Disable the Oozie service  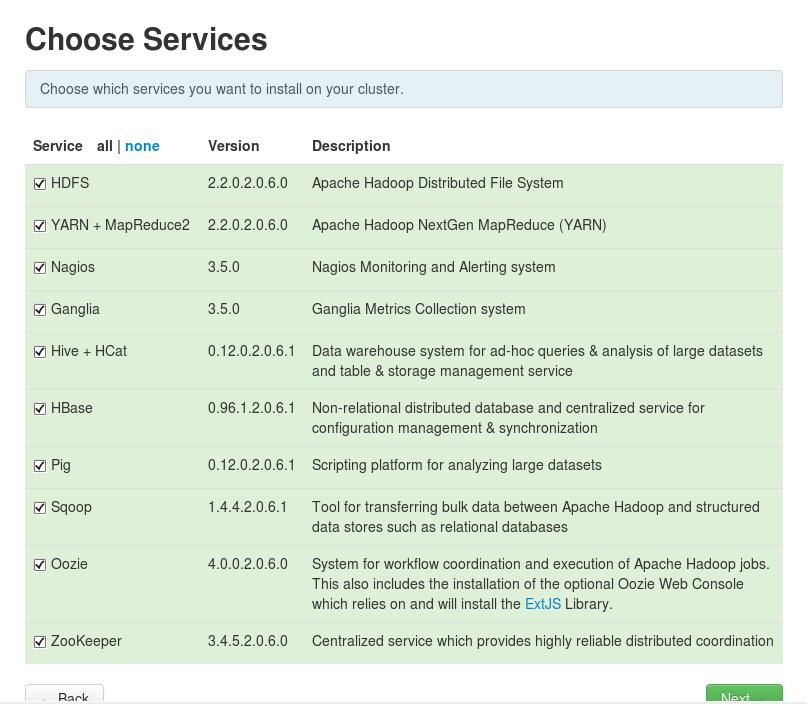(x=40, y=564)
